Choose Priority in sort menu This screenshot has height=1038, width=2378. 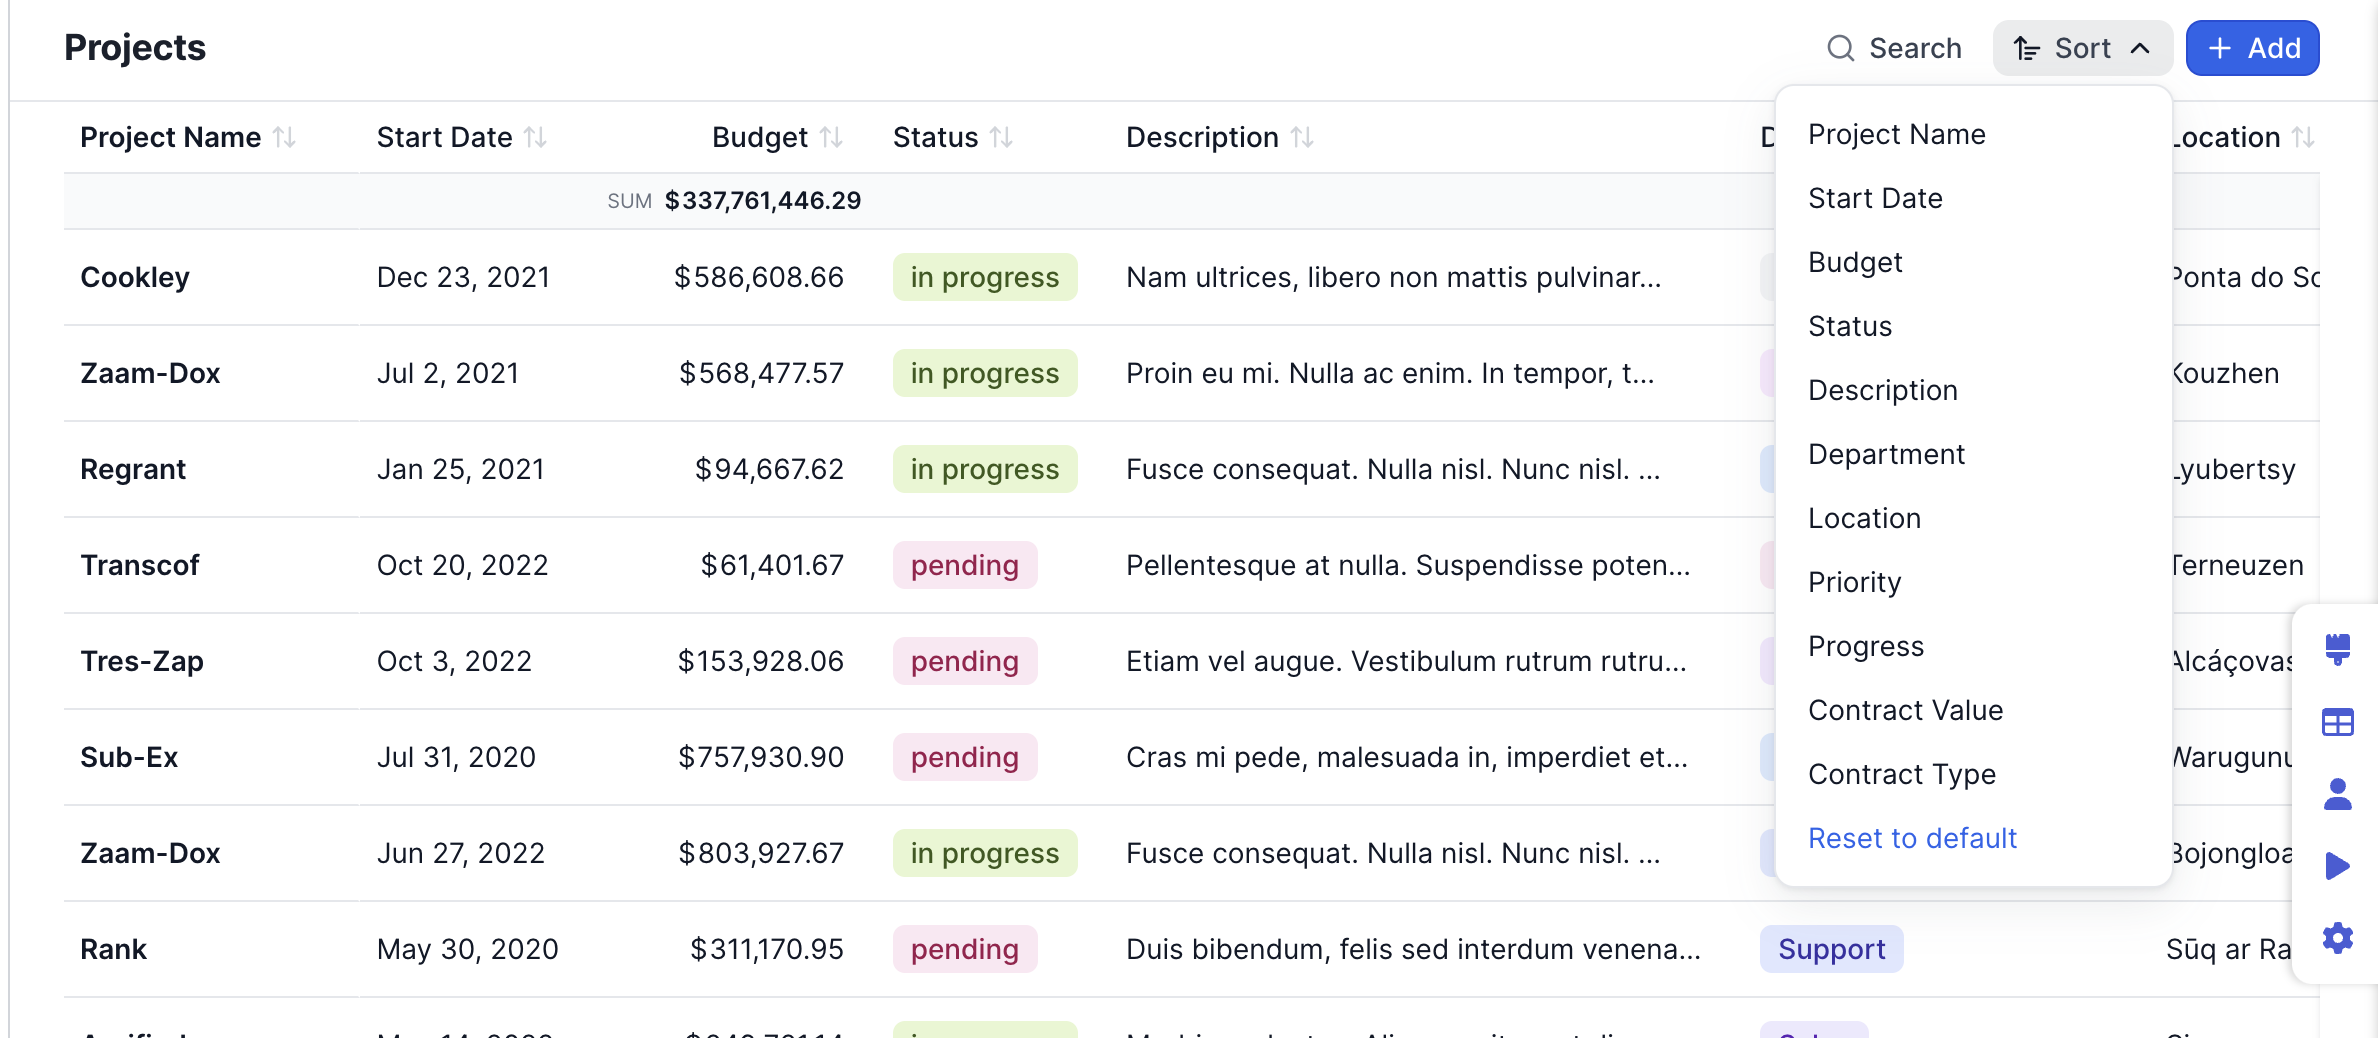pyautogui.click(x=1854, y=582)
